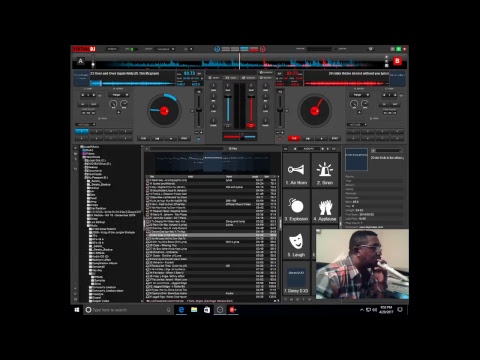The image size is (480, 360).
Task: Click the deck B pitch plus button
Action: 282,133
